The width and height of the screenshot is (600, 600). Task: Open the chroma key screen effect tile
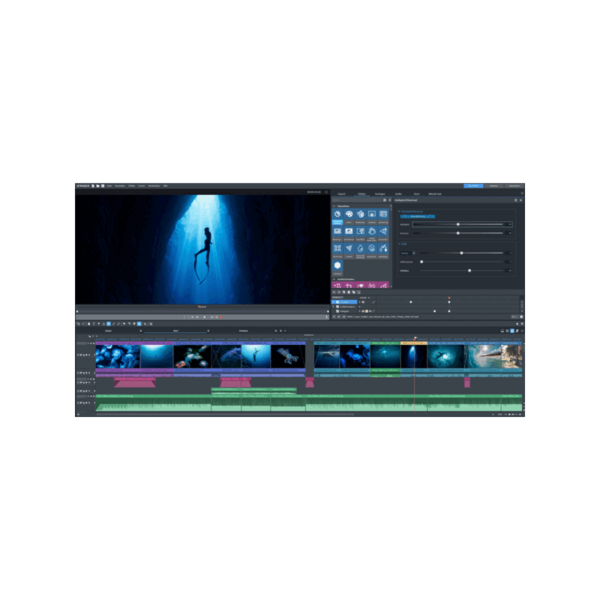372,217
